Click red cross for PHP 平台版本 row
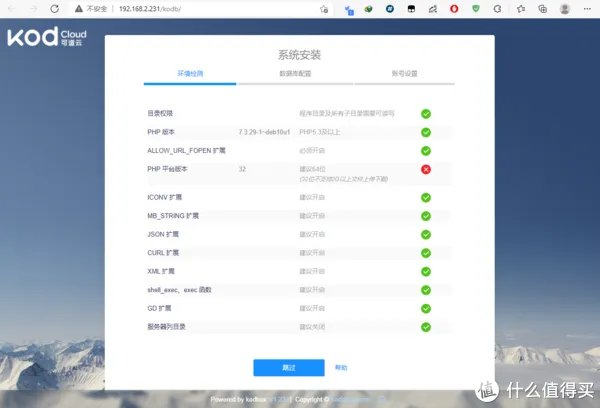 click(x=426, y=169)
